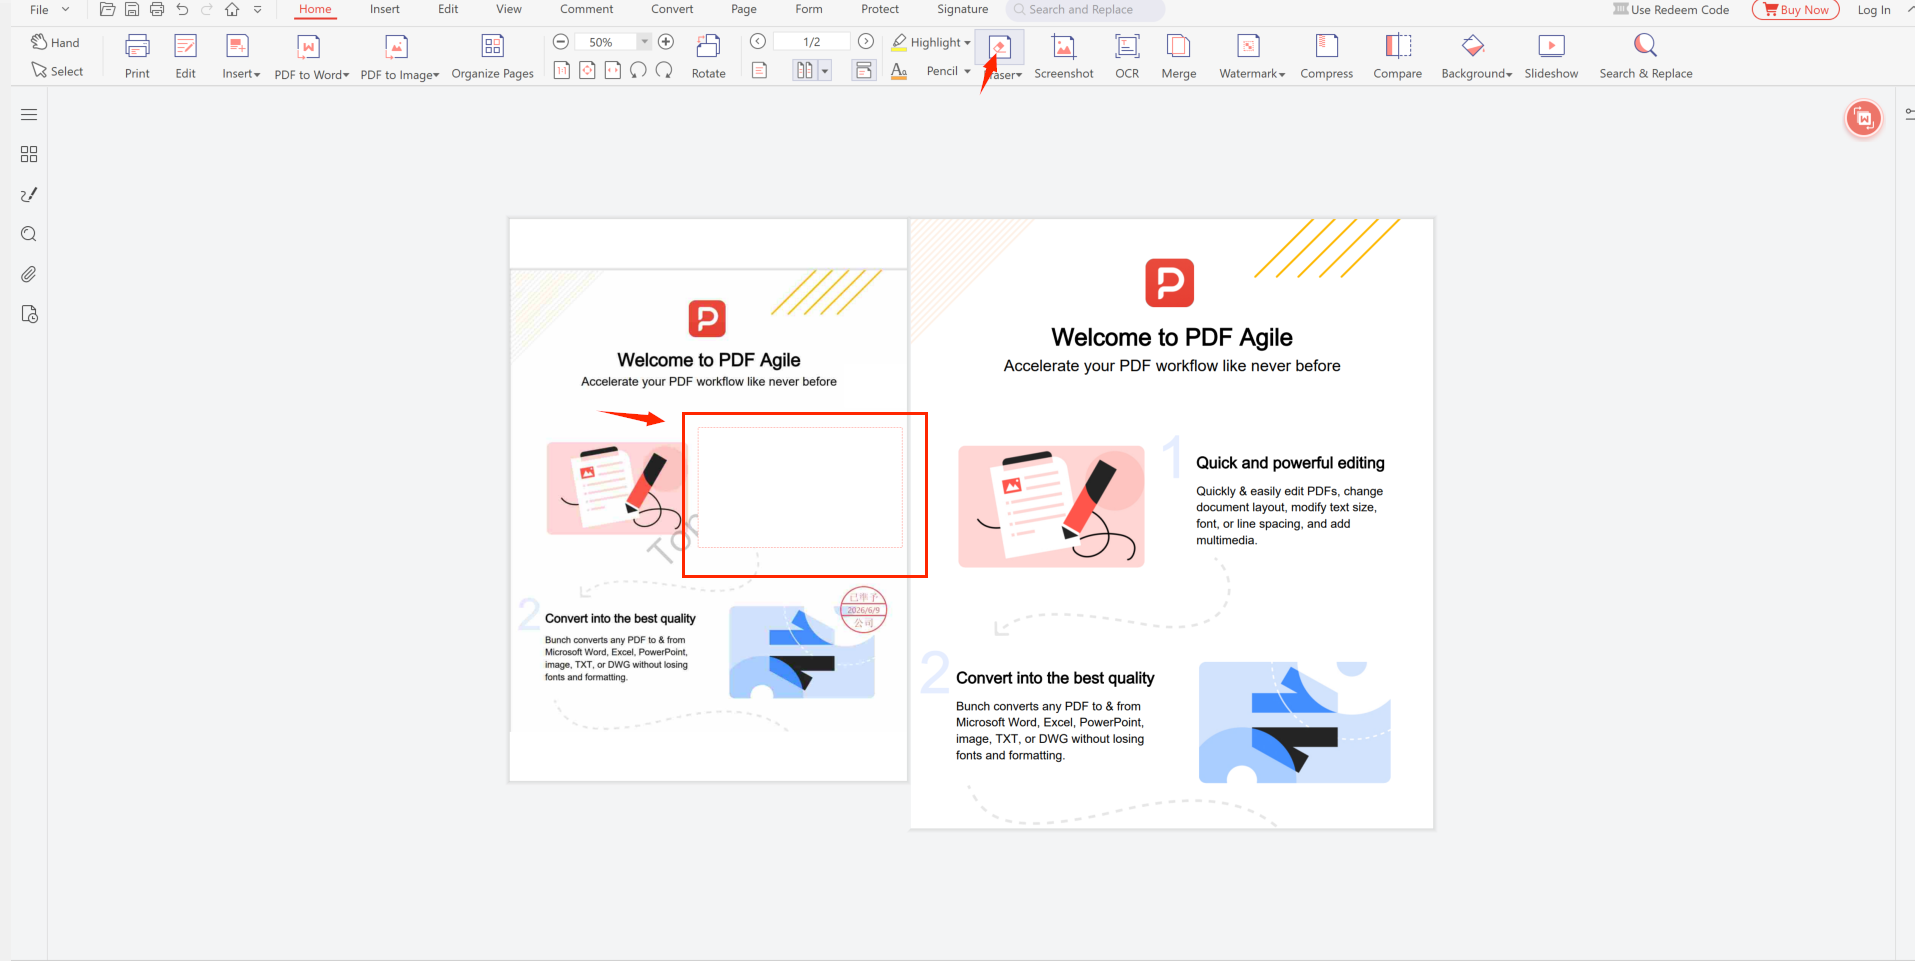
Task: Click the Open file icon in the quick toolbar
Action: click(x=107, y=9)
